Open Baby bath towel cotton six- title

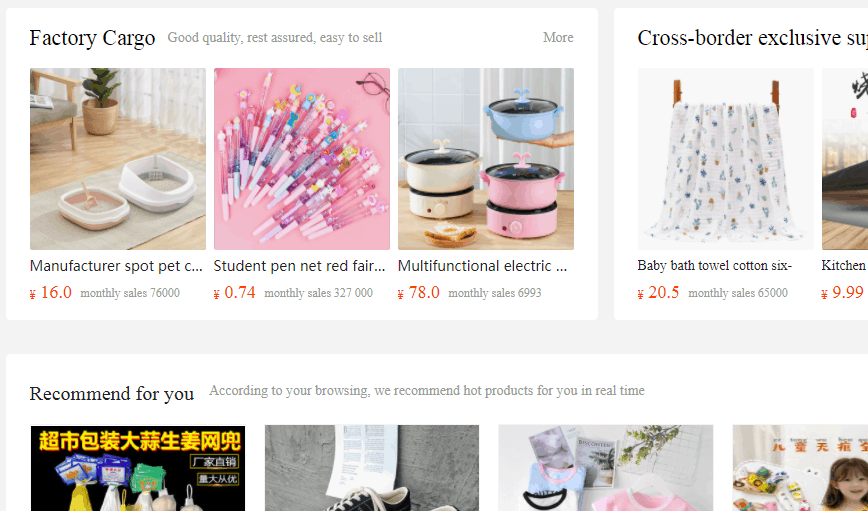point(715,266)
